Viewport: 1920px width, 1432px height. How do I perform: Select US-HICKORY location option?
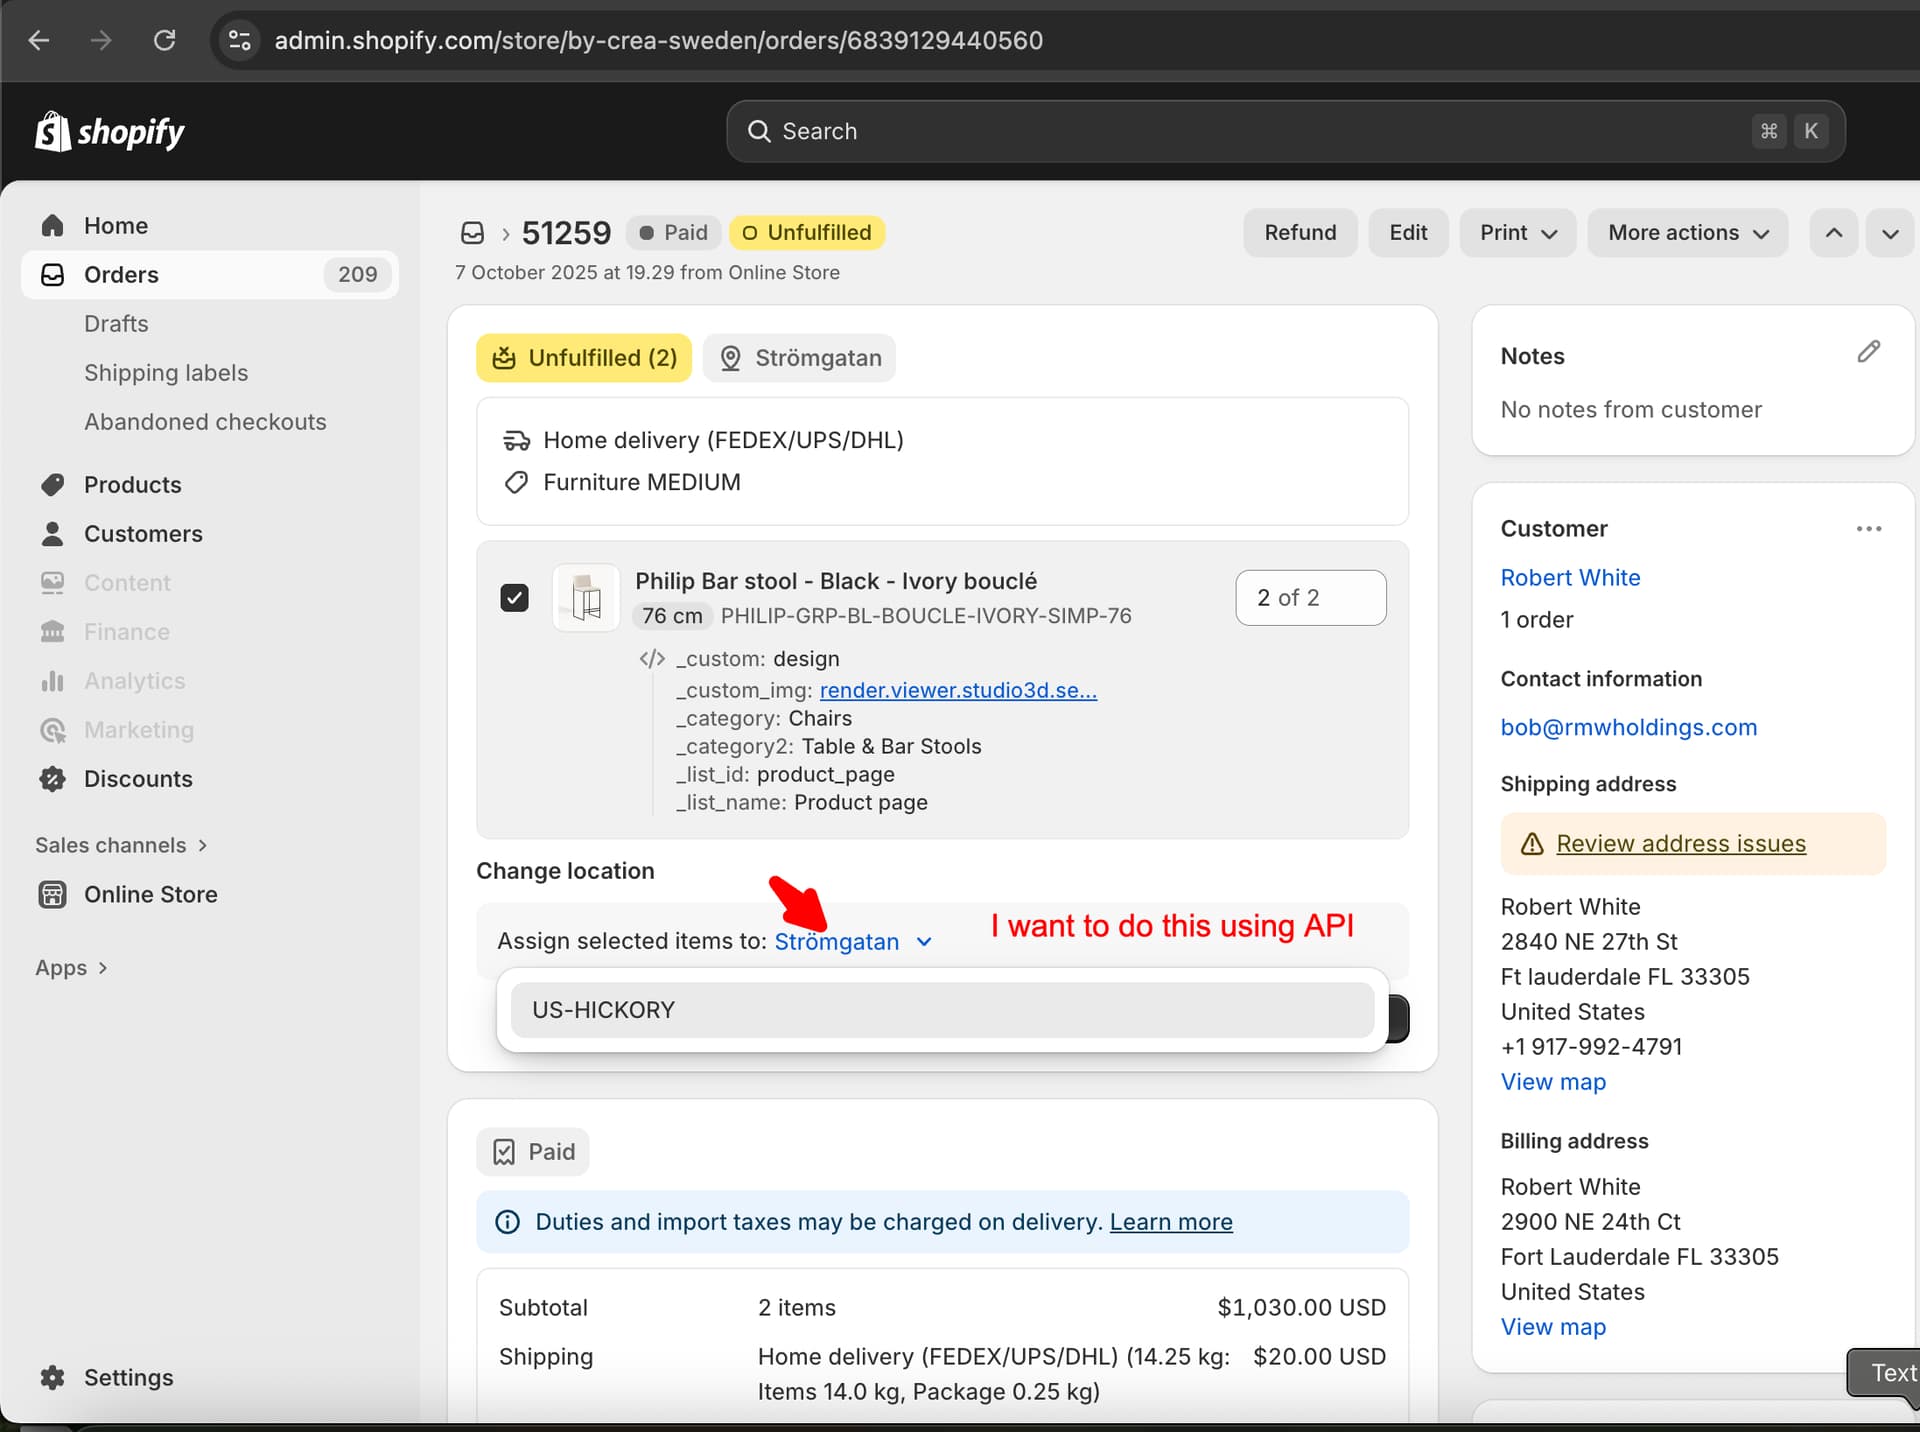[941, 1010]
